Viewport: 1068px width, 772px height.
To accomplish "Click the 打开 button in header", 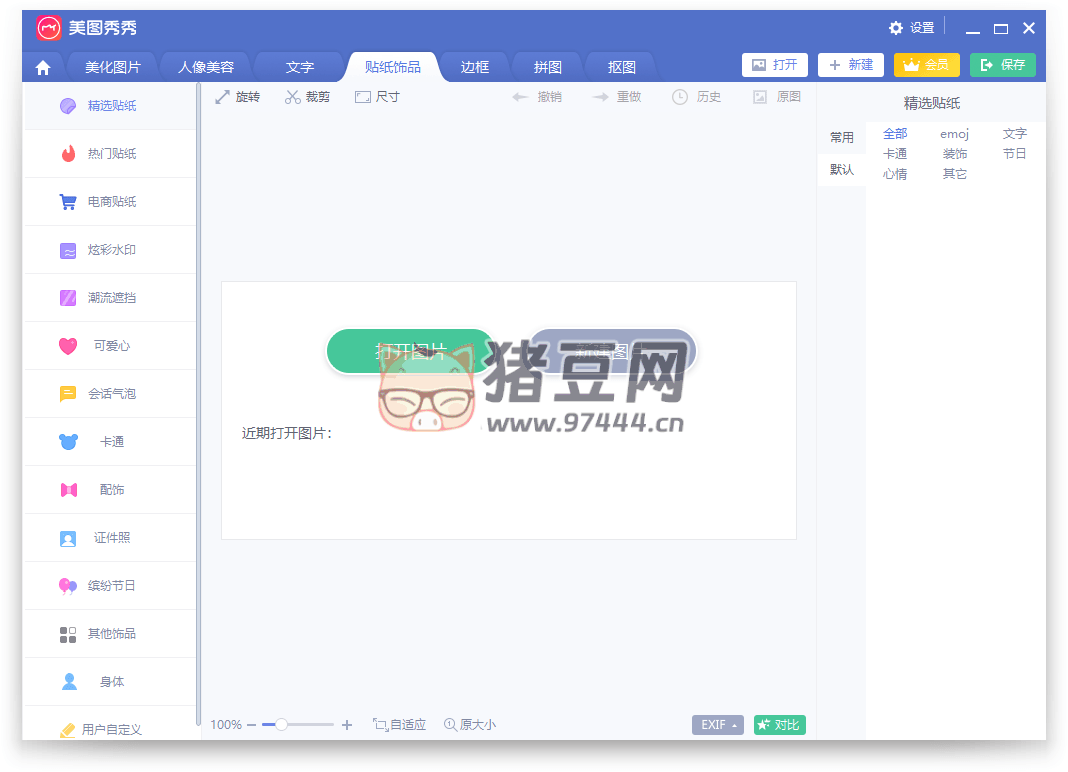I will tap(775, 65).
